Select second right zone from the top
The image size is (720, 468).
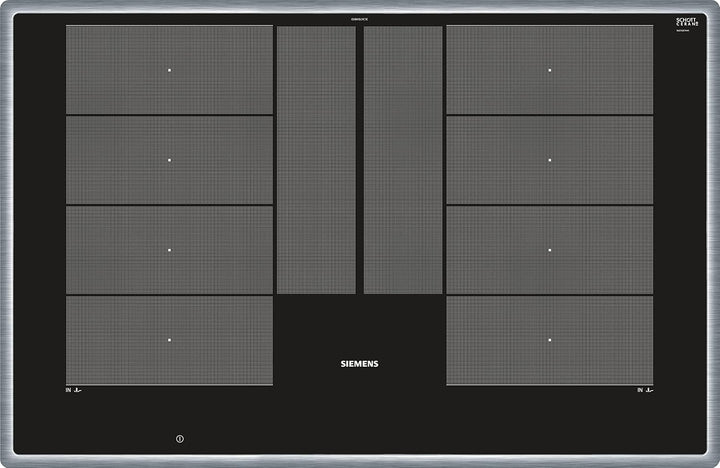(x=549, y=160)
